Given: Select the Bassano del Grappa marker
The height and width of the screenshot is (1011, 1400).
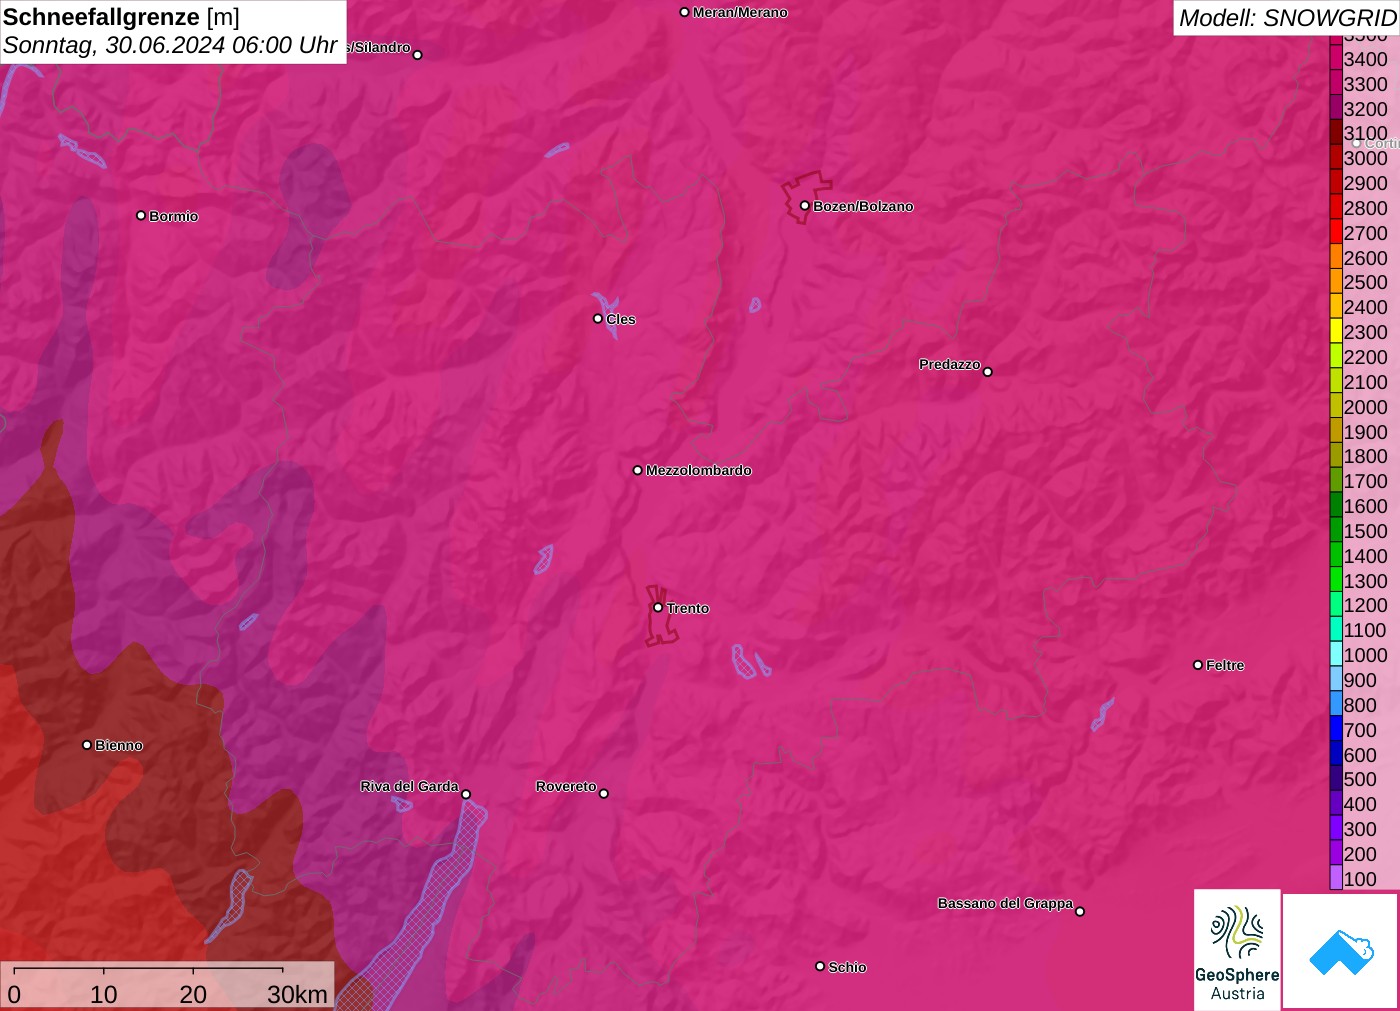Looking at the screenshot, I should (x=1080, y=910).
